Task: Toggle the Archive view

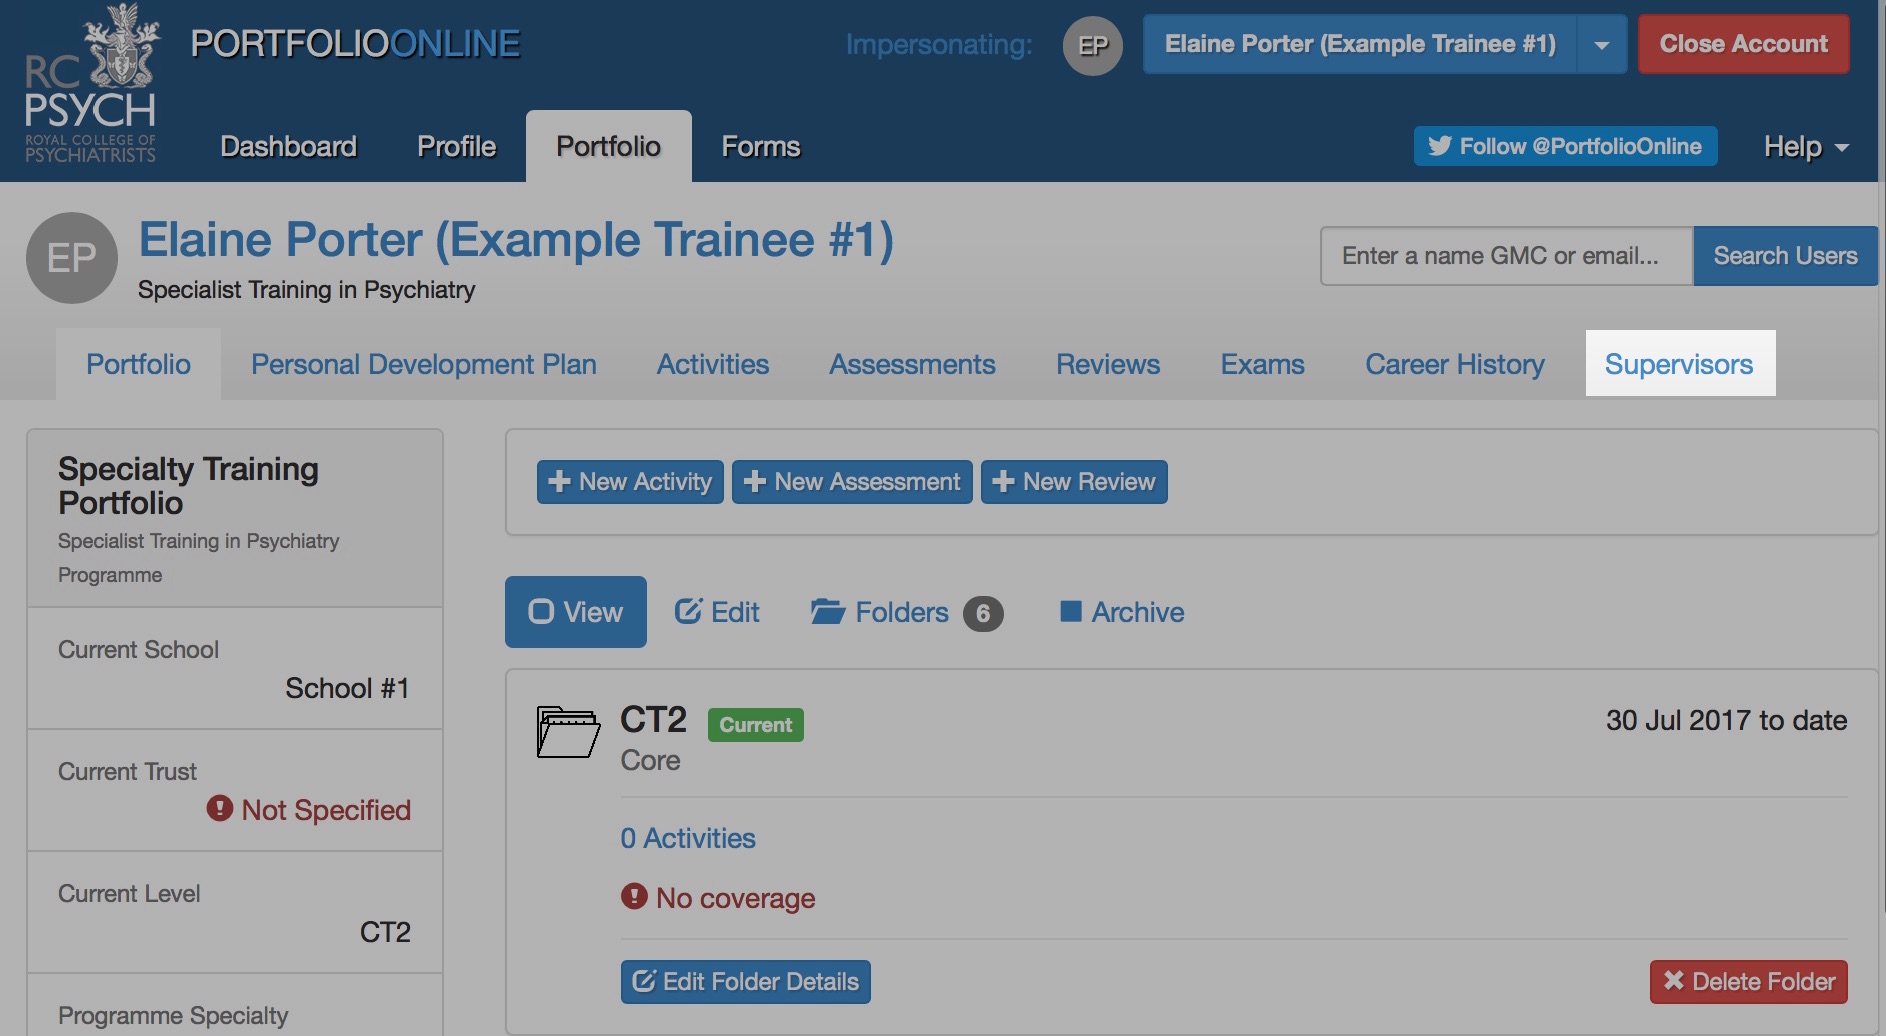Action: coord(1122,612)
